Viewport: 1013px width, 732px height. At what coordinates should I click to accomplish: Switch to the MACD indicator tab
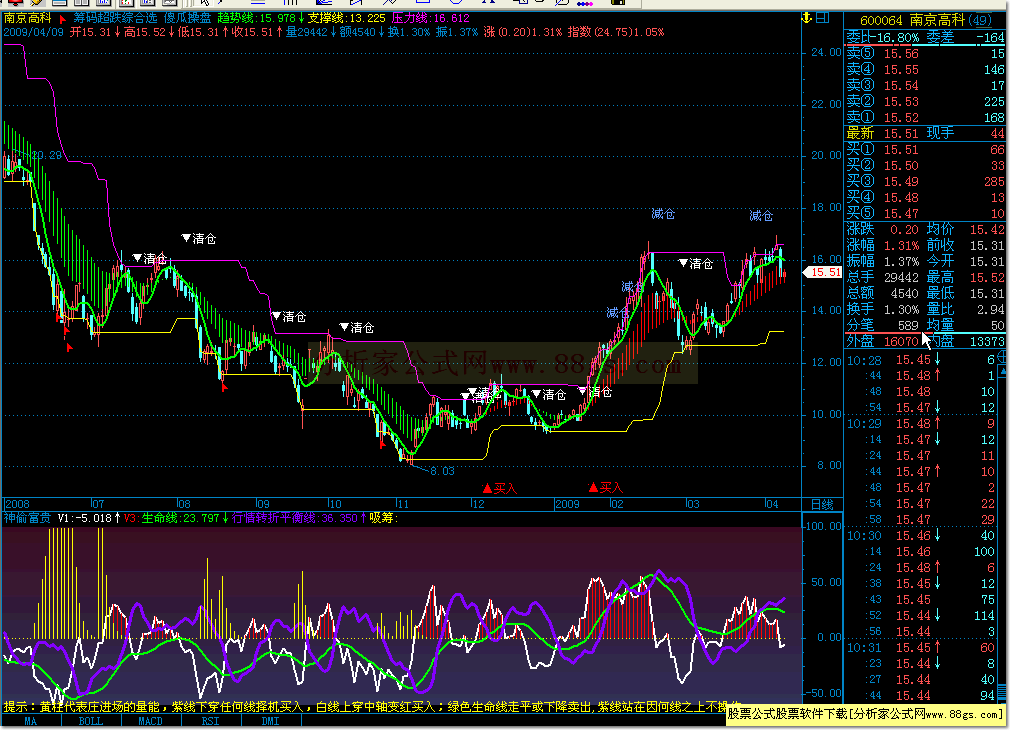click(x=151, y=721)
